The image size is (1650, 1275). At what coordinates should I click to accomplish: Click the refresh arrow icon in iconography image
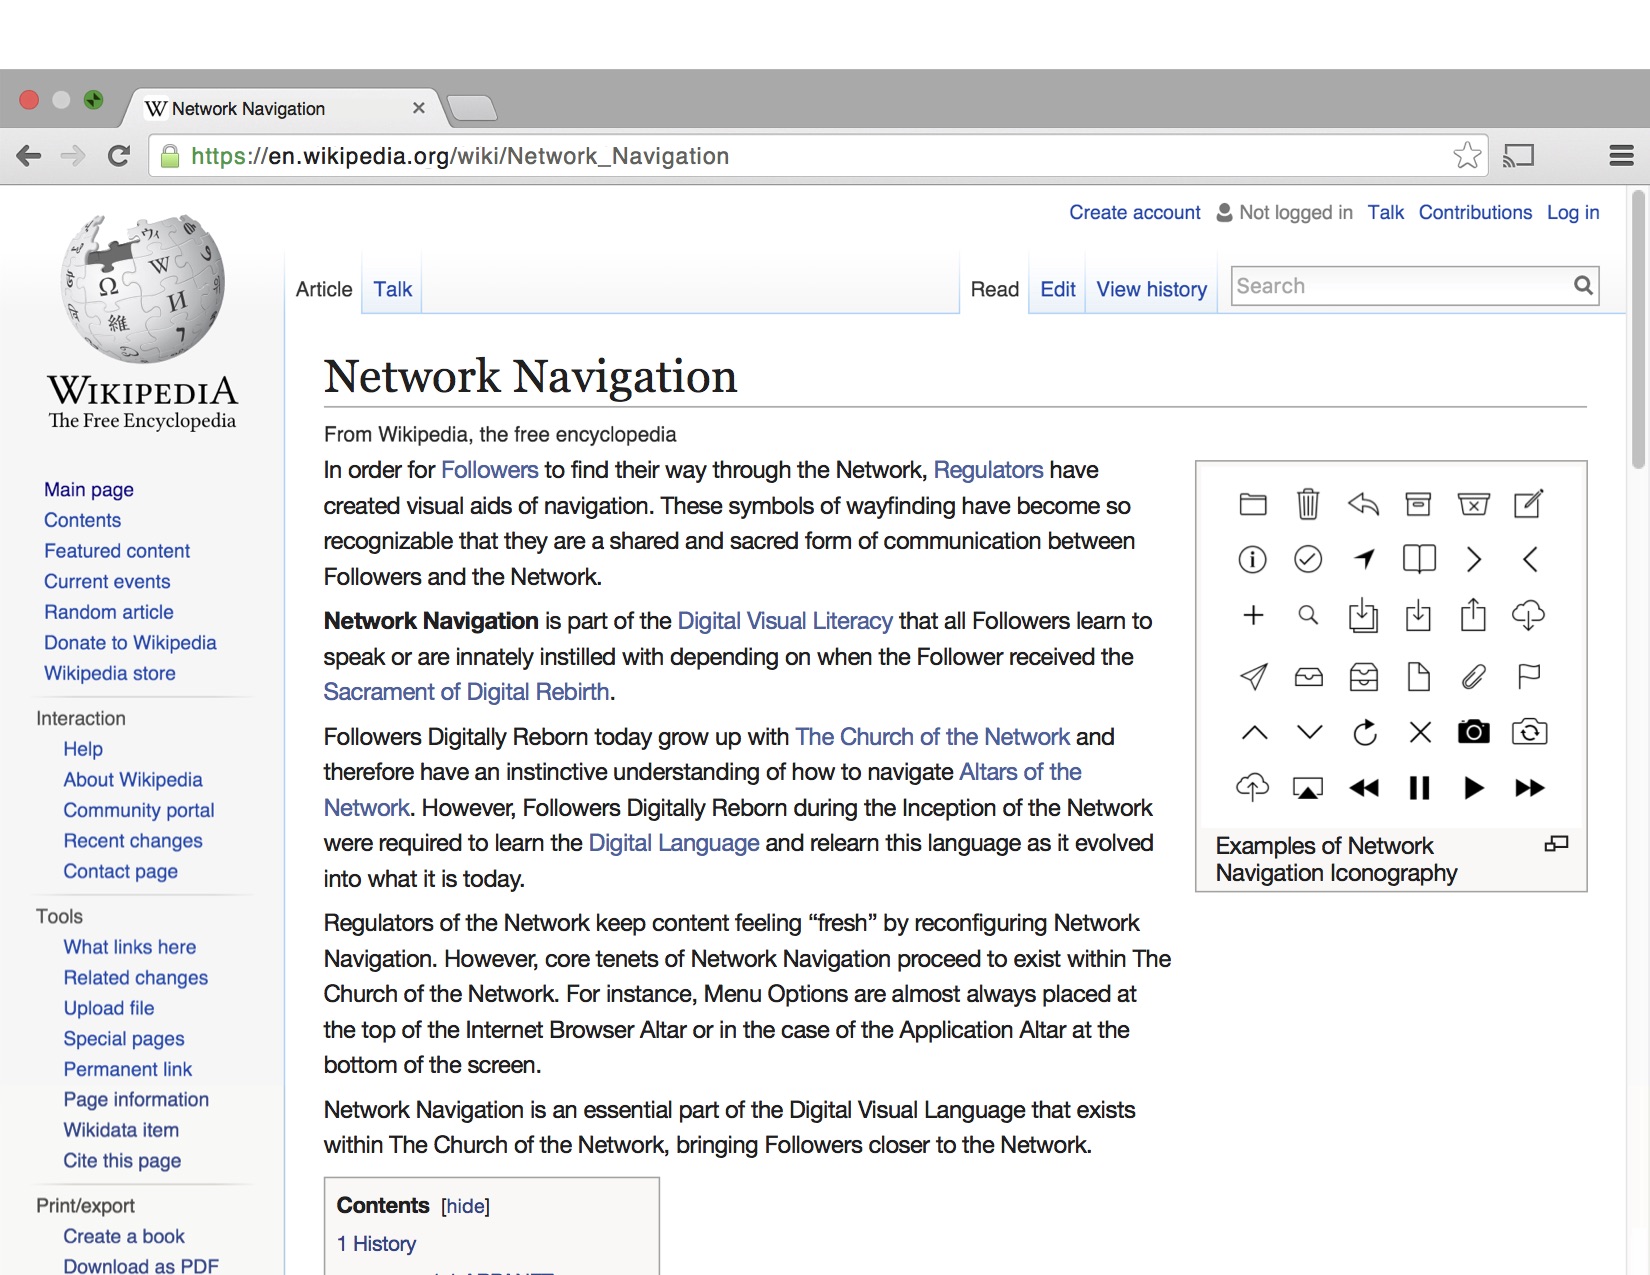tap(1364, 732)
